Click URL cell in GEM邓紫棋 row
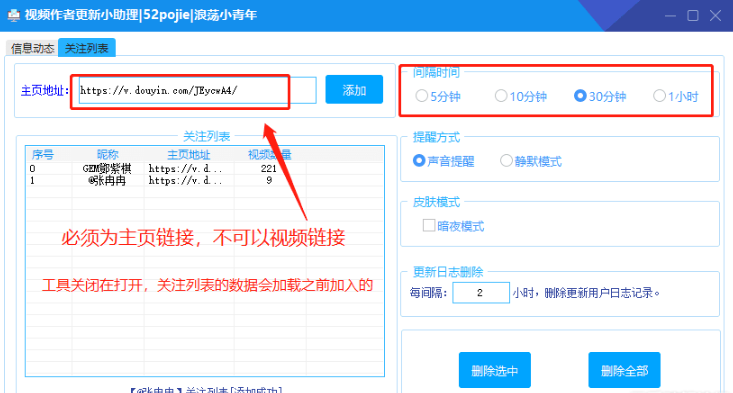Screen dimensions: 733x393 (185, 168)
